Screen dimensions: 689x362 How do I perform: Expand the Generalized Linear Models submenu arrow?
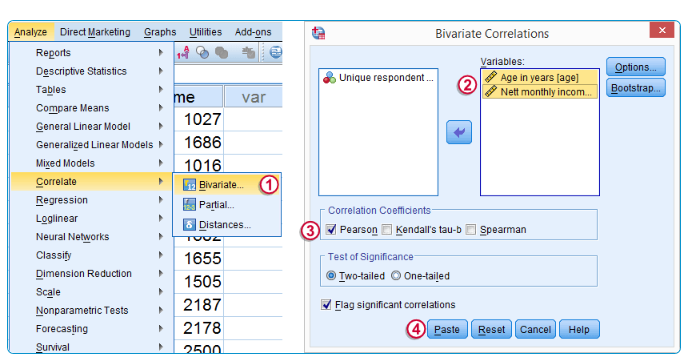click(x=160, y=145)
